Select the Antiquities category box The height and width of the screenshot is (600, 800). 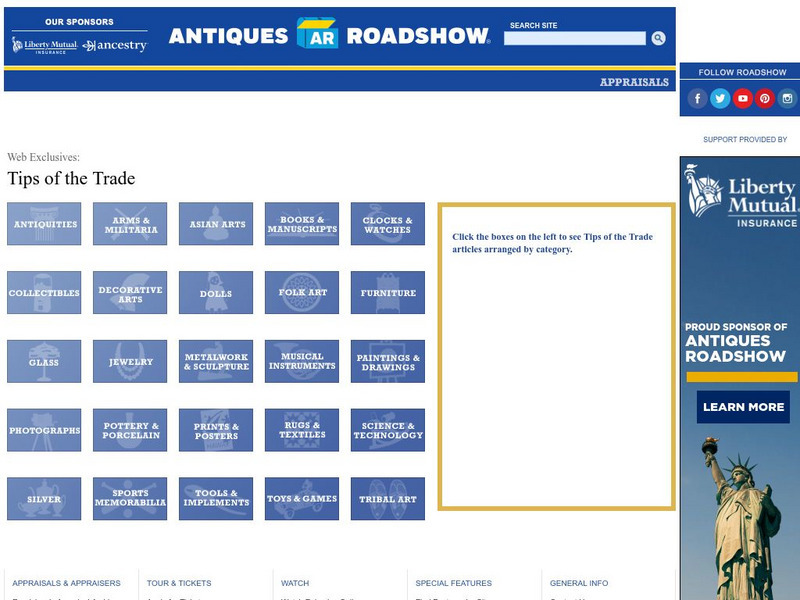click(x=44, y=223)
